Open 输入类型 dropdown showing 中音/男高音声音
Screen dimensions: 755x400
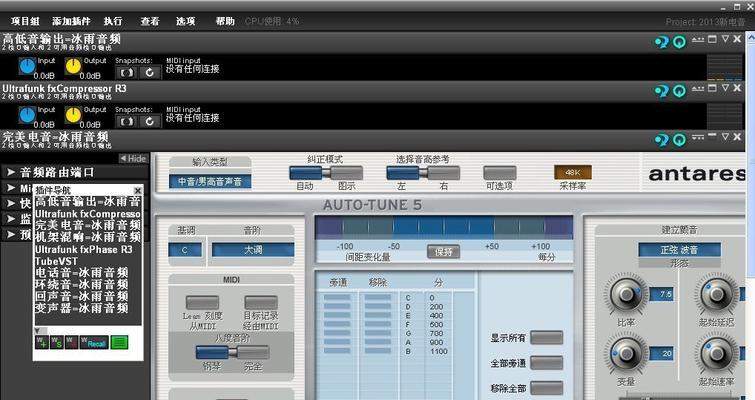[x=210, y=181]
